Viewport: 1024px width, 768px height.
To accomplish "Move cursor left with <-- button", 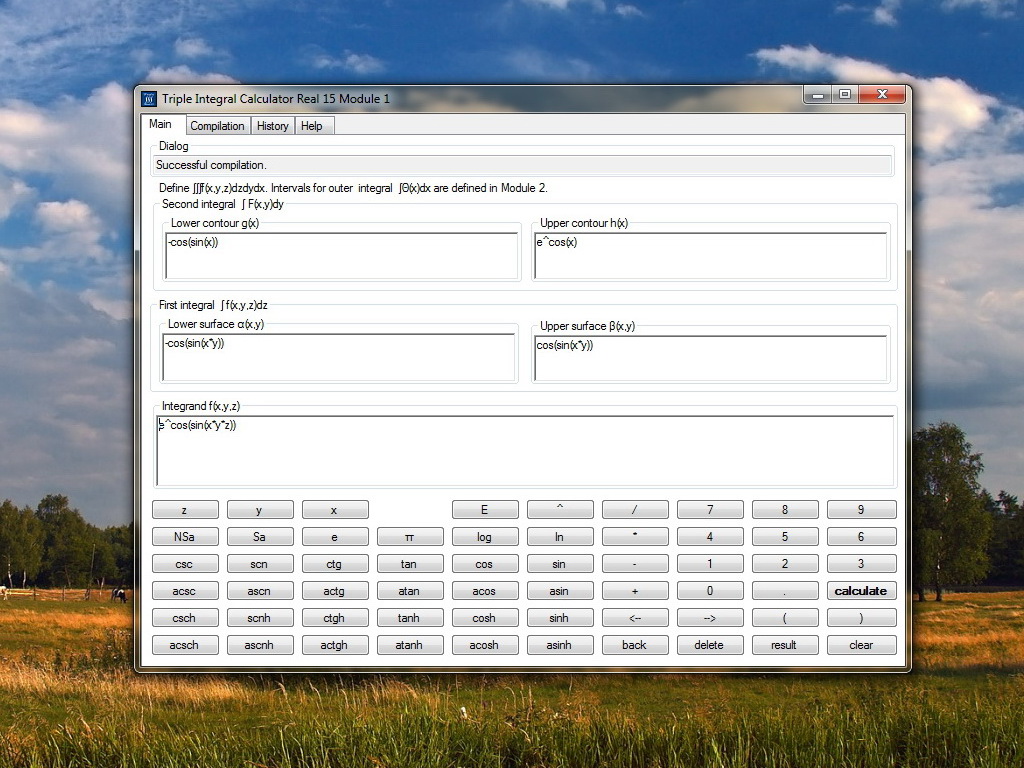I will click(x=634, y=618).
